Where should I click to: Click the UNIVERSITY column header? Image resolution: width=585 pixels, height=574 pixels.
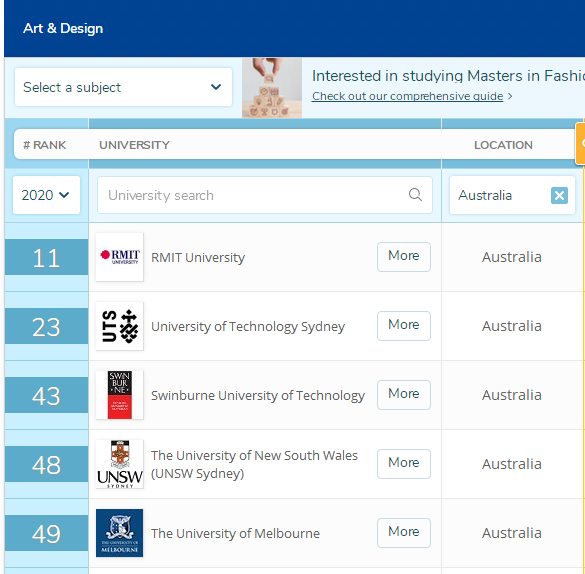tap(134, 145)
